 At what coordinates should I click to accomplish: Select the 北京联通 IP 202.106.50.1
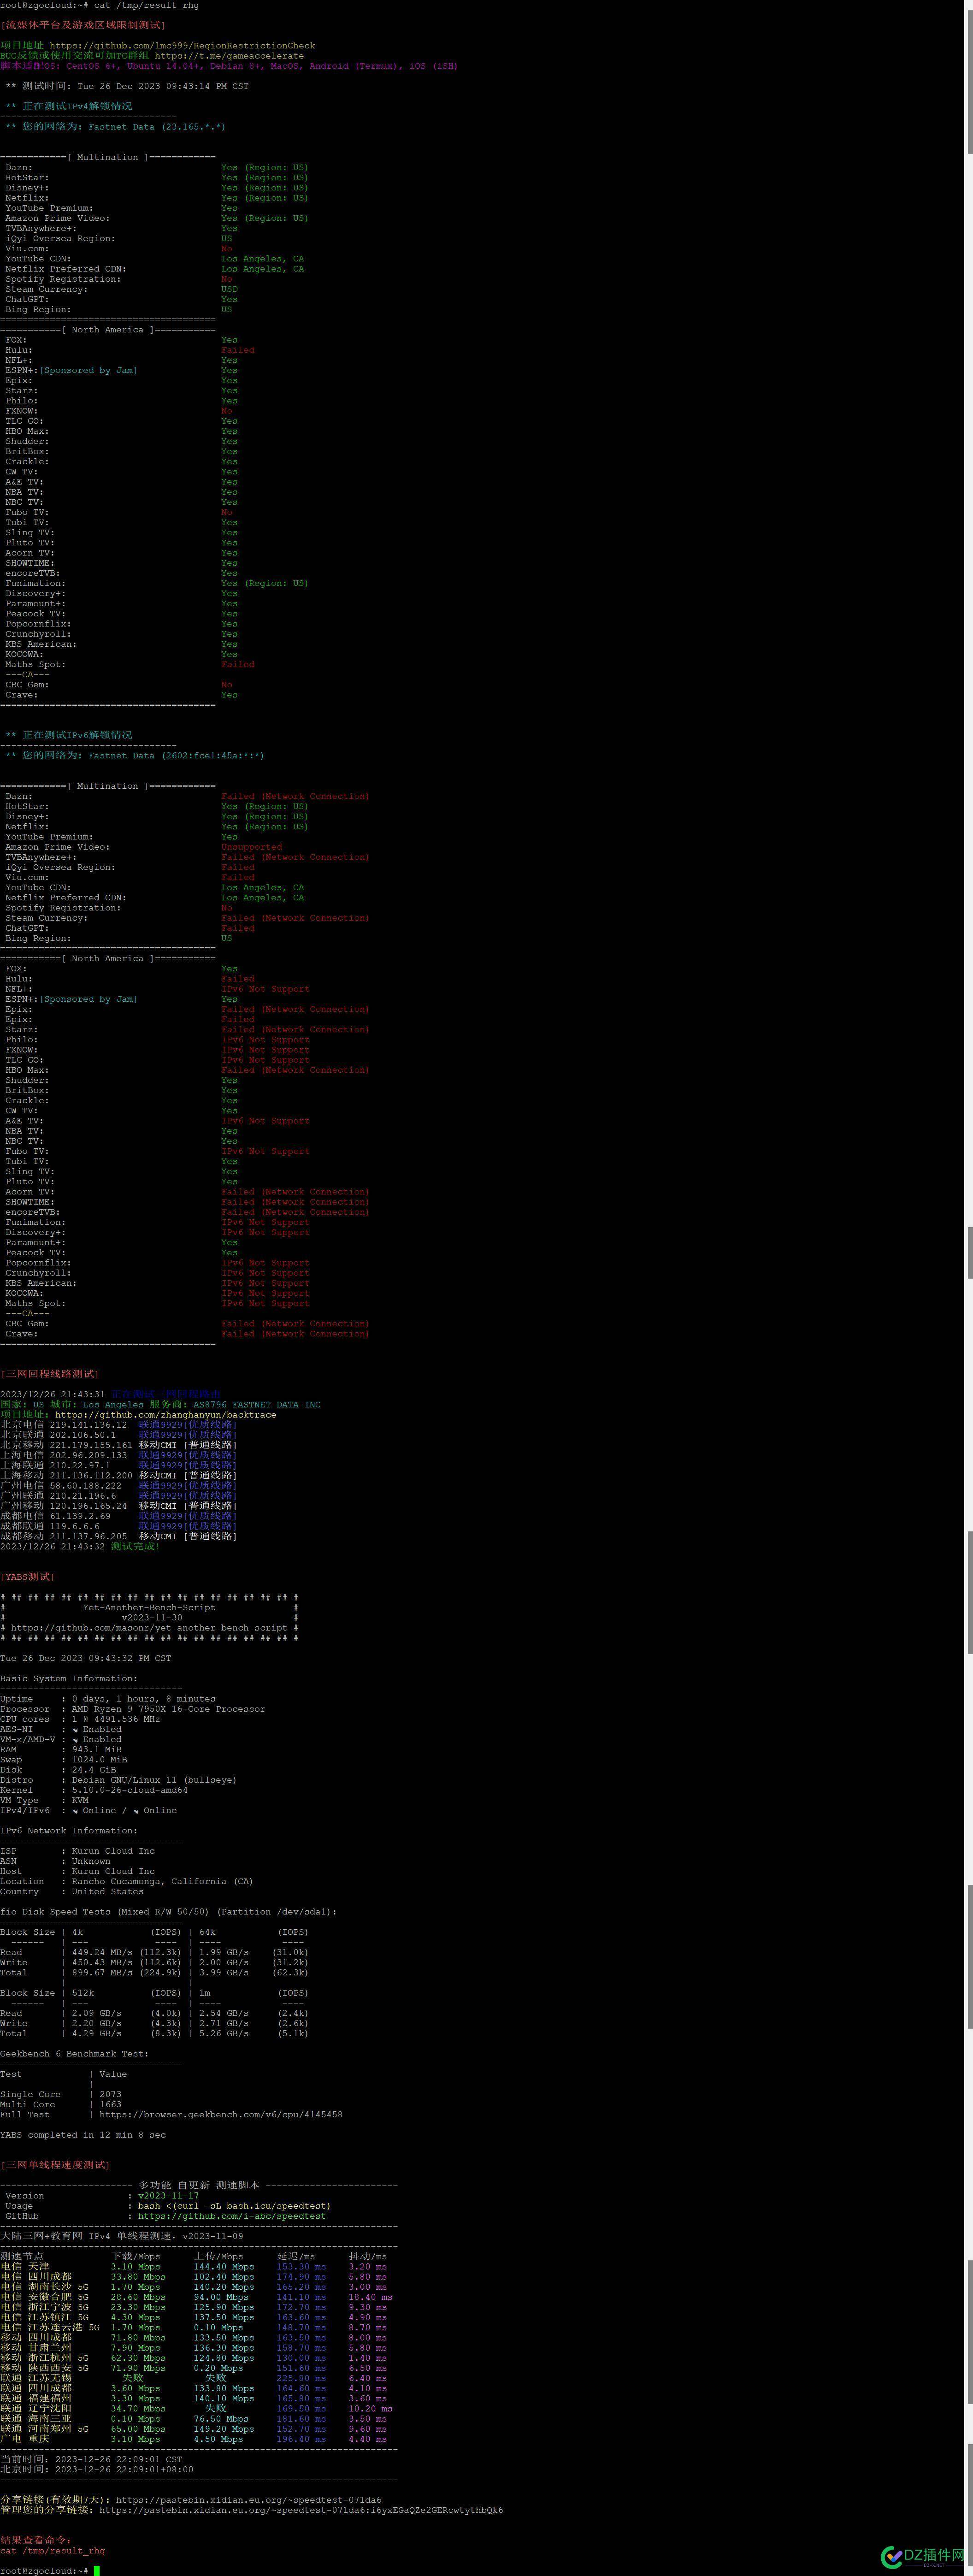[83, 1435]
